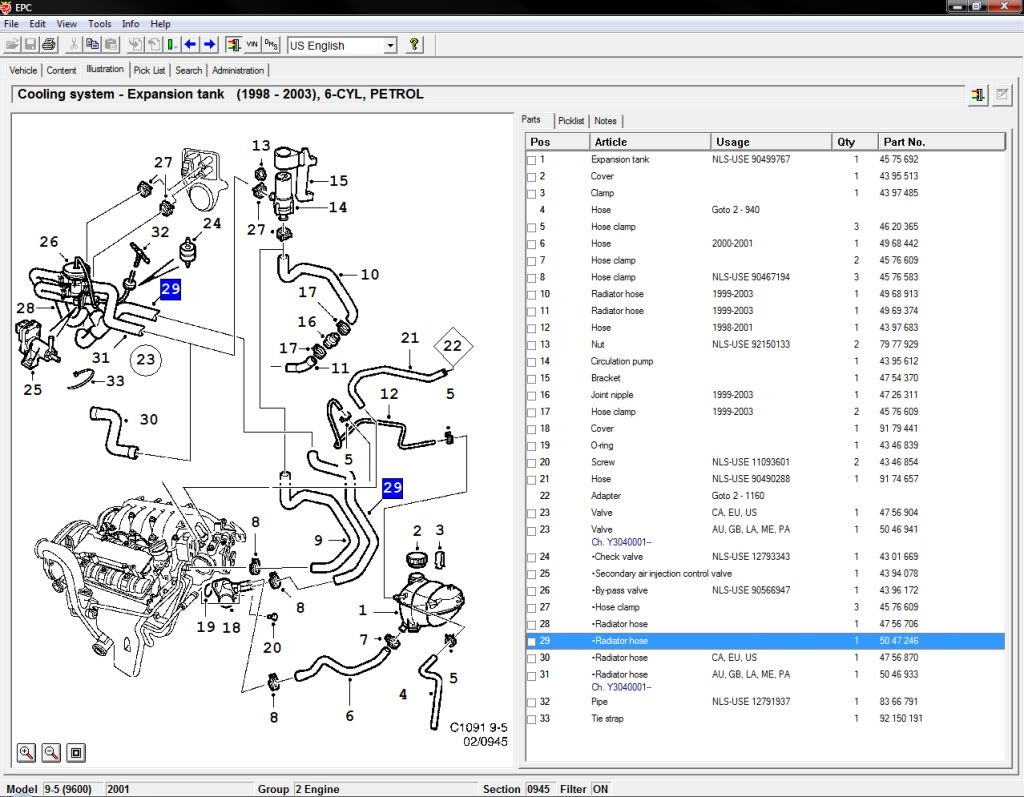The height and width of the screenshot is (797, 1024).
Task: Click the diamond 22 callout in the illustration
Action: click(453, 346)
